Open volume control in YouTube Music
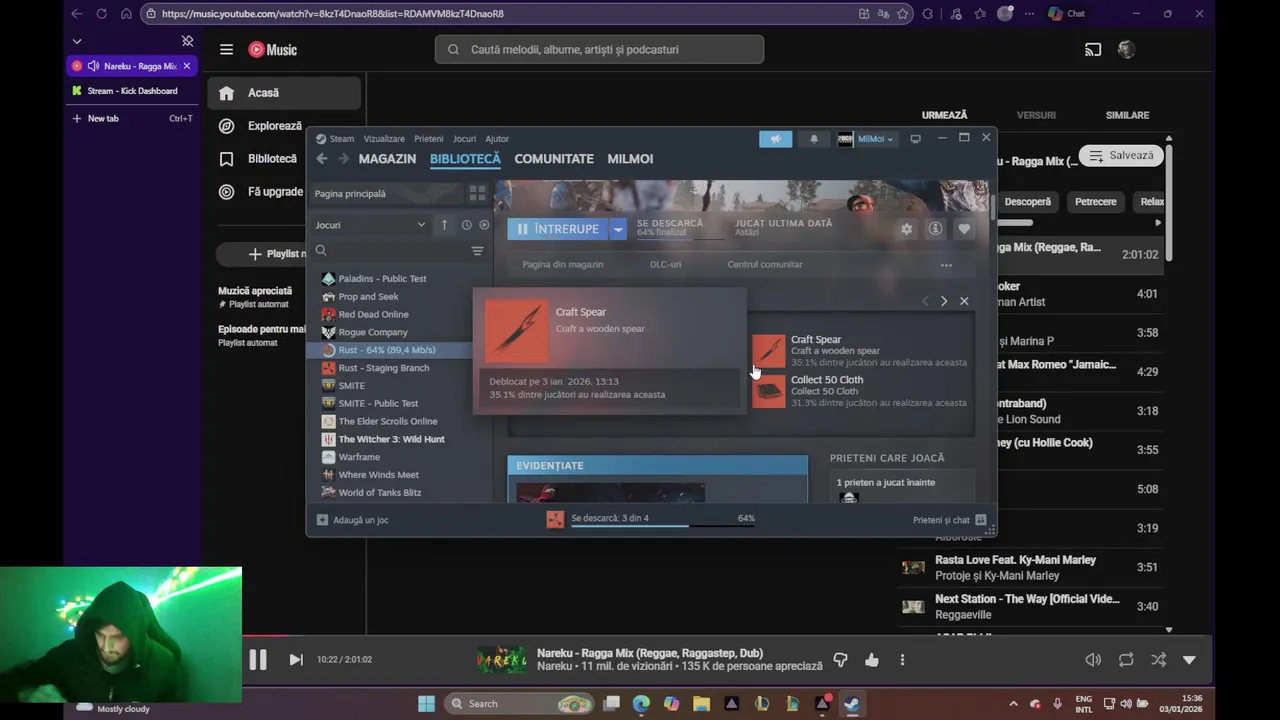 [x=1093, y=660]
